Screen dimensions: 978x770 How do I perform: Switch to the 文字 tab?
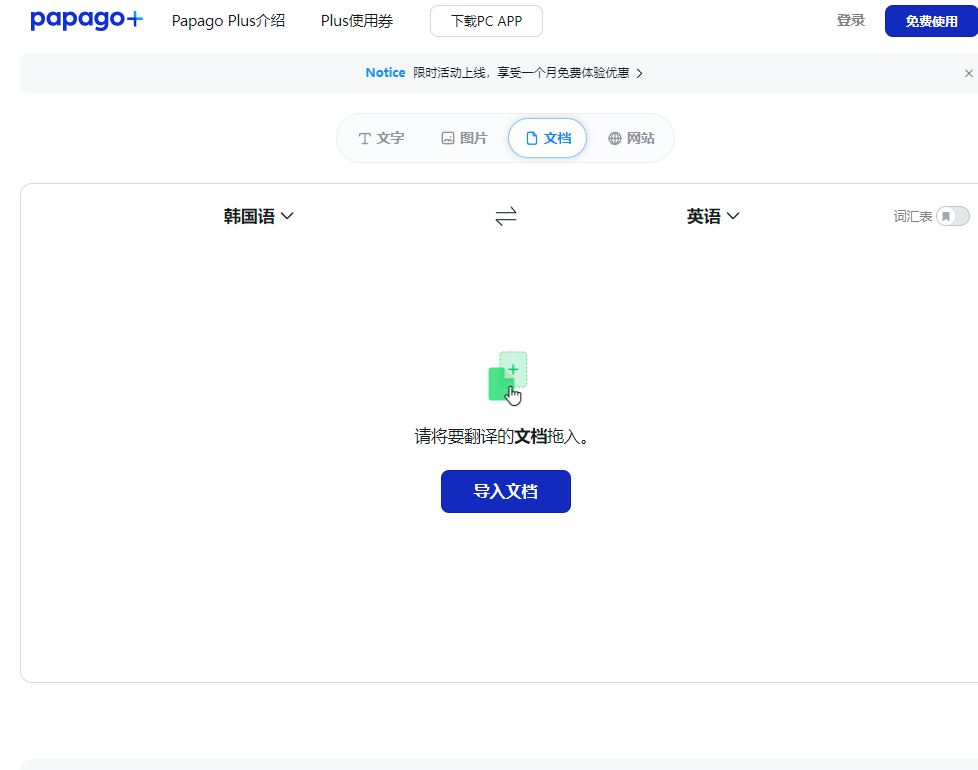[x=382, y=138]
